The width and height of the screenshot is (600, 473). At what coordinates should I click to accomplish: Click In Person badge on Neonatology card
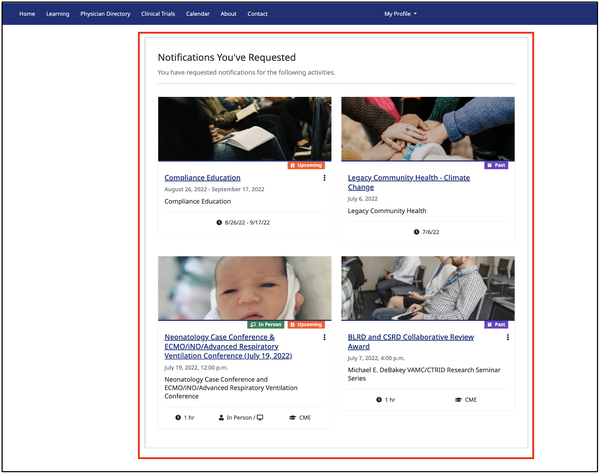click(x=266, y=325)
